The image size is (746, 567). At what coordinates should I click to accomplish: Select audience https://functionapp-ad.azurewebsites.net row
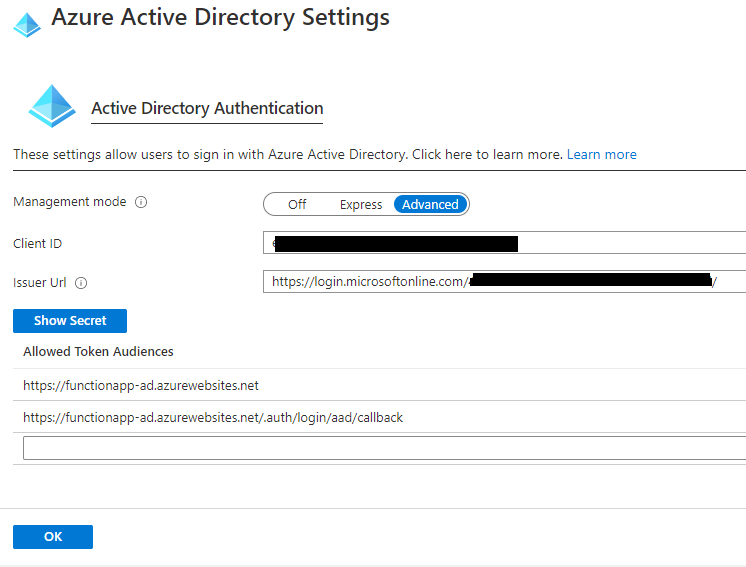tap(379, 385)
